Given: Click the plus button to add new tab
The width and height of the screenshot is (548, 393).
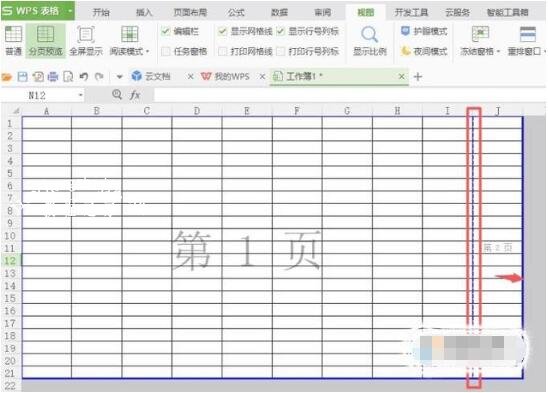Looking at the screenshot, I should tap(418, 76).
